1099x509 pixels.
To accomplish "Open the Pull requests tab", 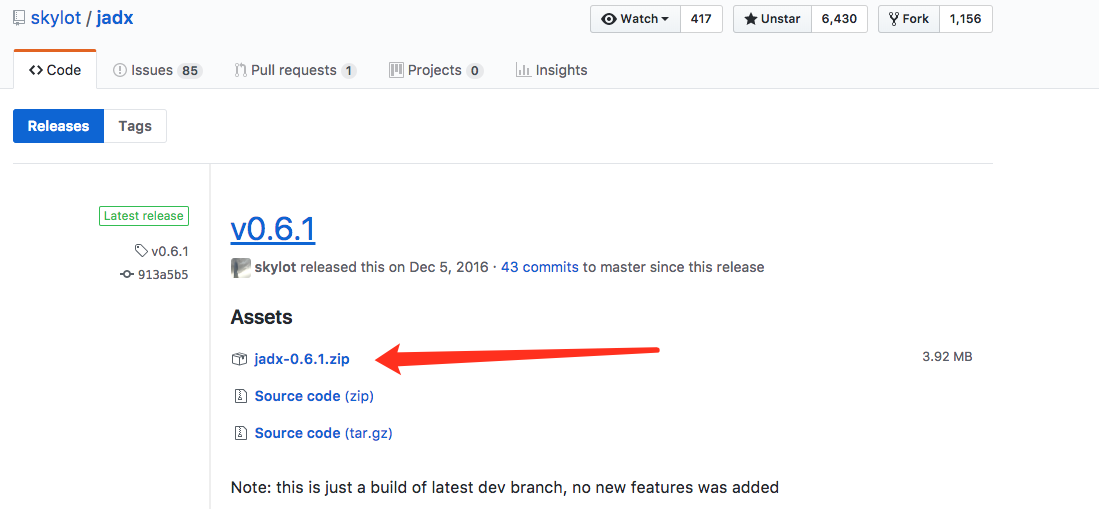I will [x=295, y=70].
